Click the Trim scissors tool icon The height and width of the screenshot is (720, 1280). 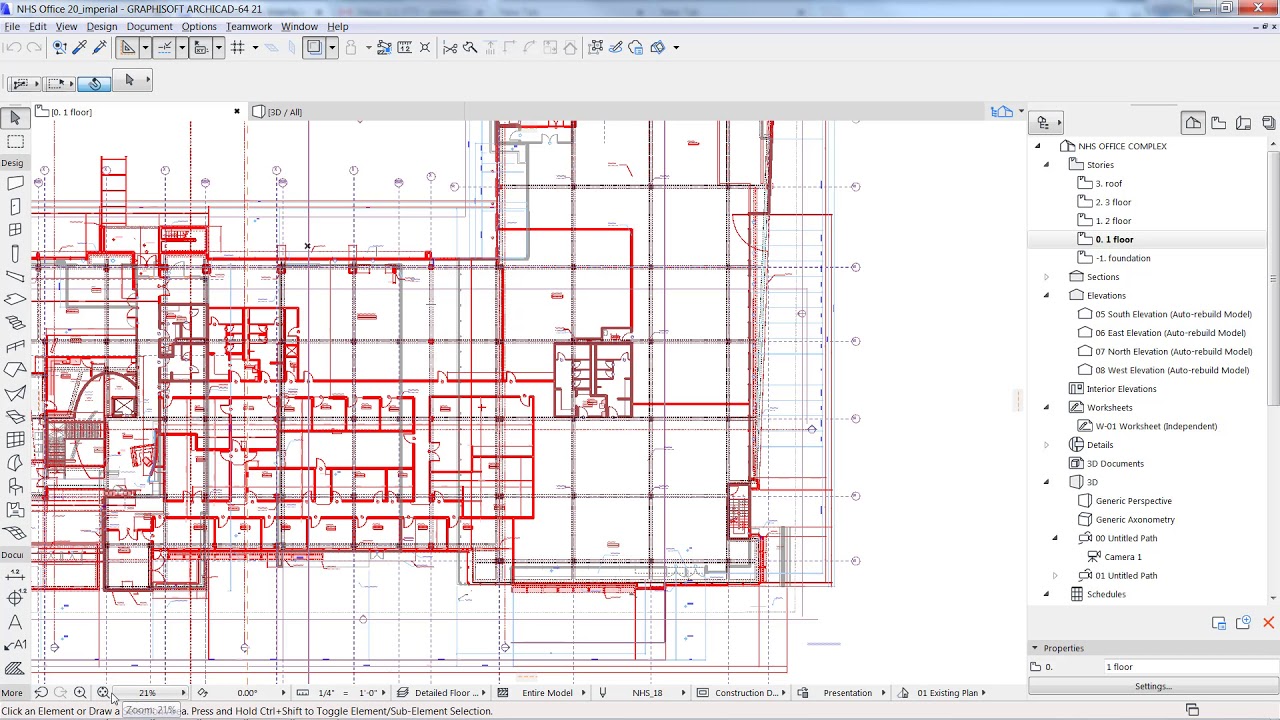[x=450, y=47]
